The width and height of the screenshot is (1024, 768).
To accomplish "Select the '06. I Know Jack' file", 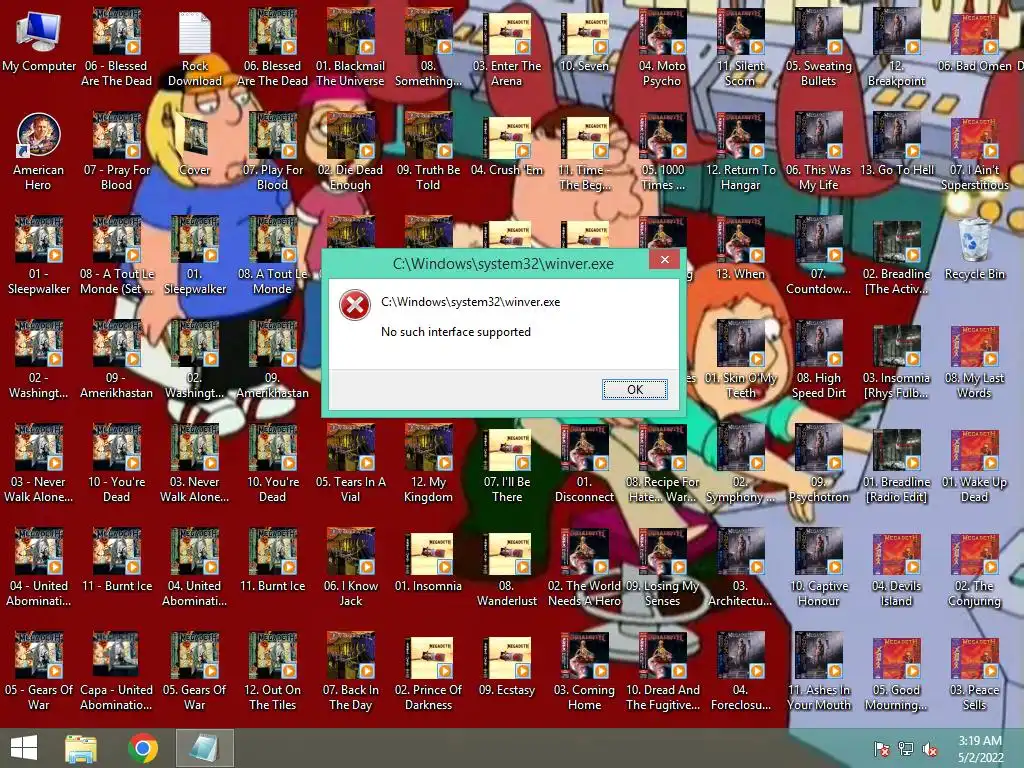I will [351, 568].
